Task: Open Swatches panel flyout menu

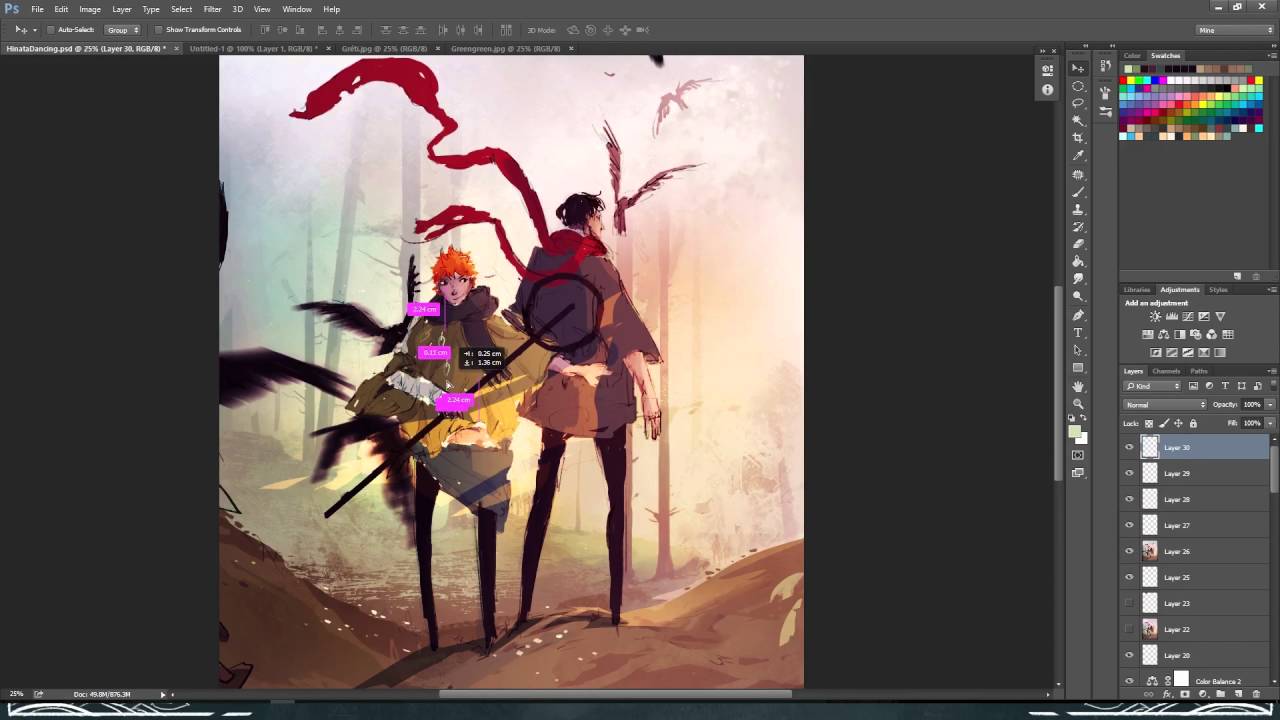Action: 1270,56
